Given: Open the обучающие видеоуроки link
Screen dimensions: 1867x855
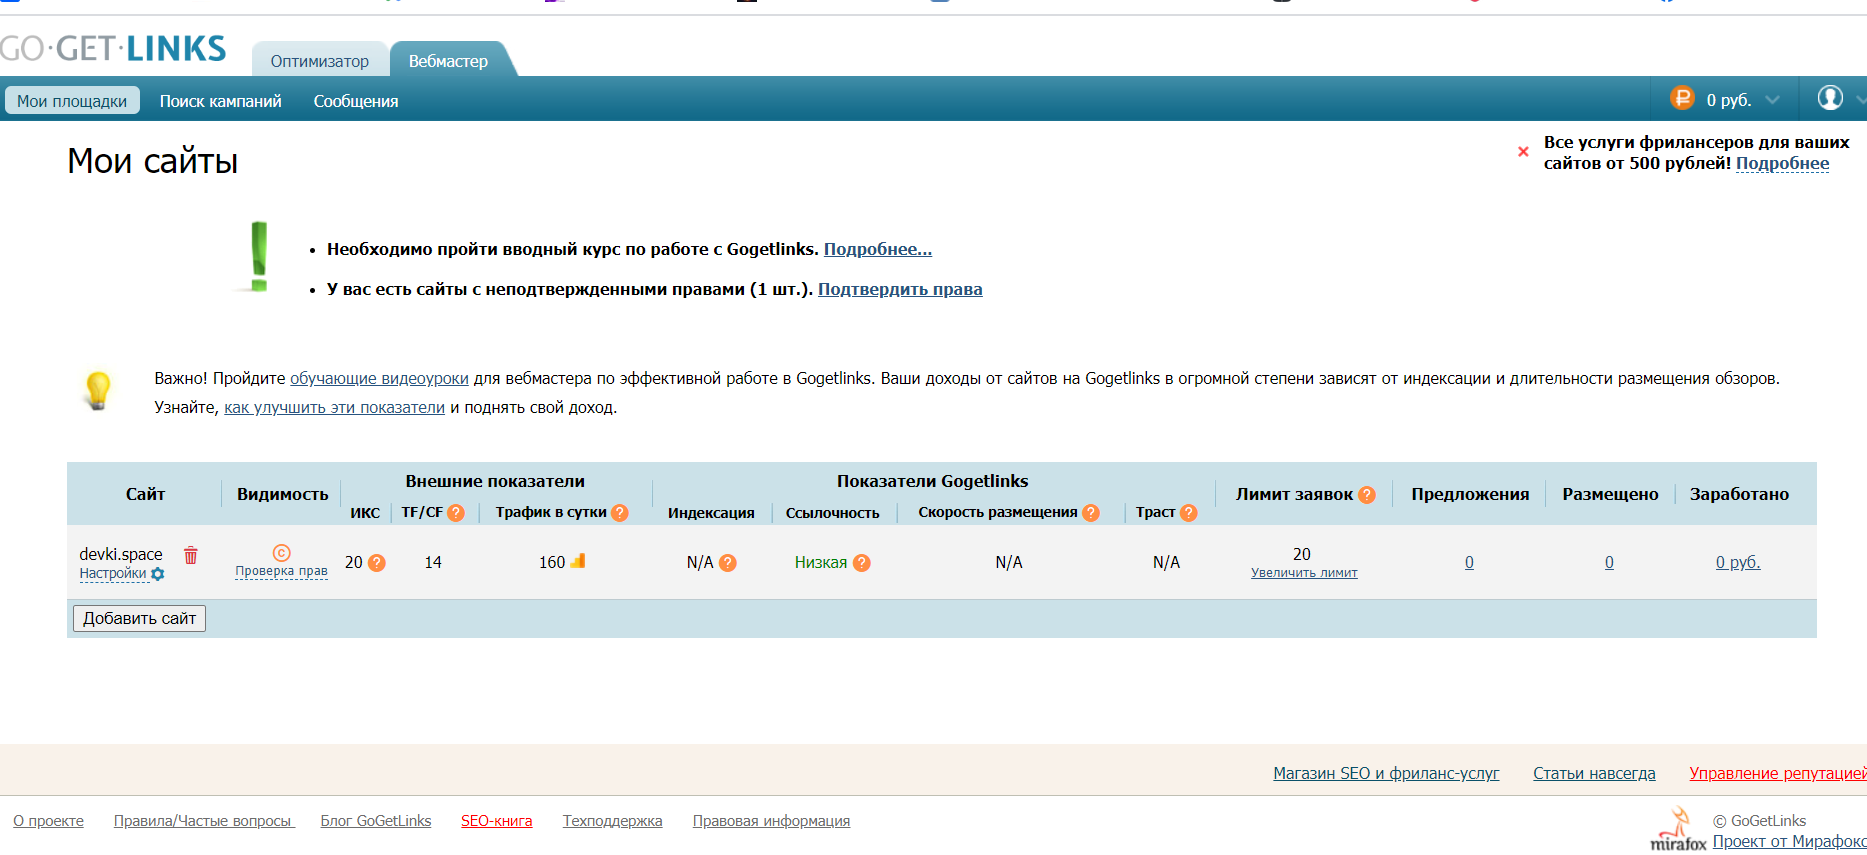Looking at the screenshot, I should [x=379, y=378].
